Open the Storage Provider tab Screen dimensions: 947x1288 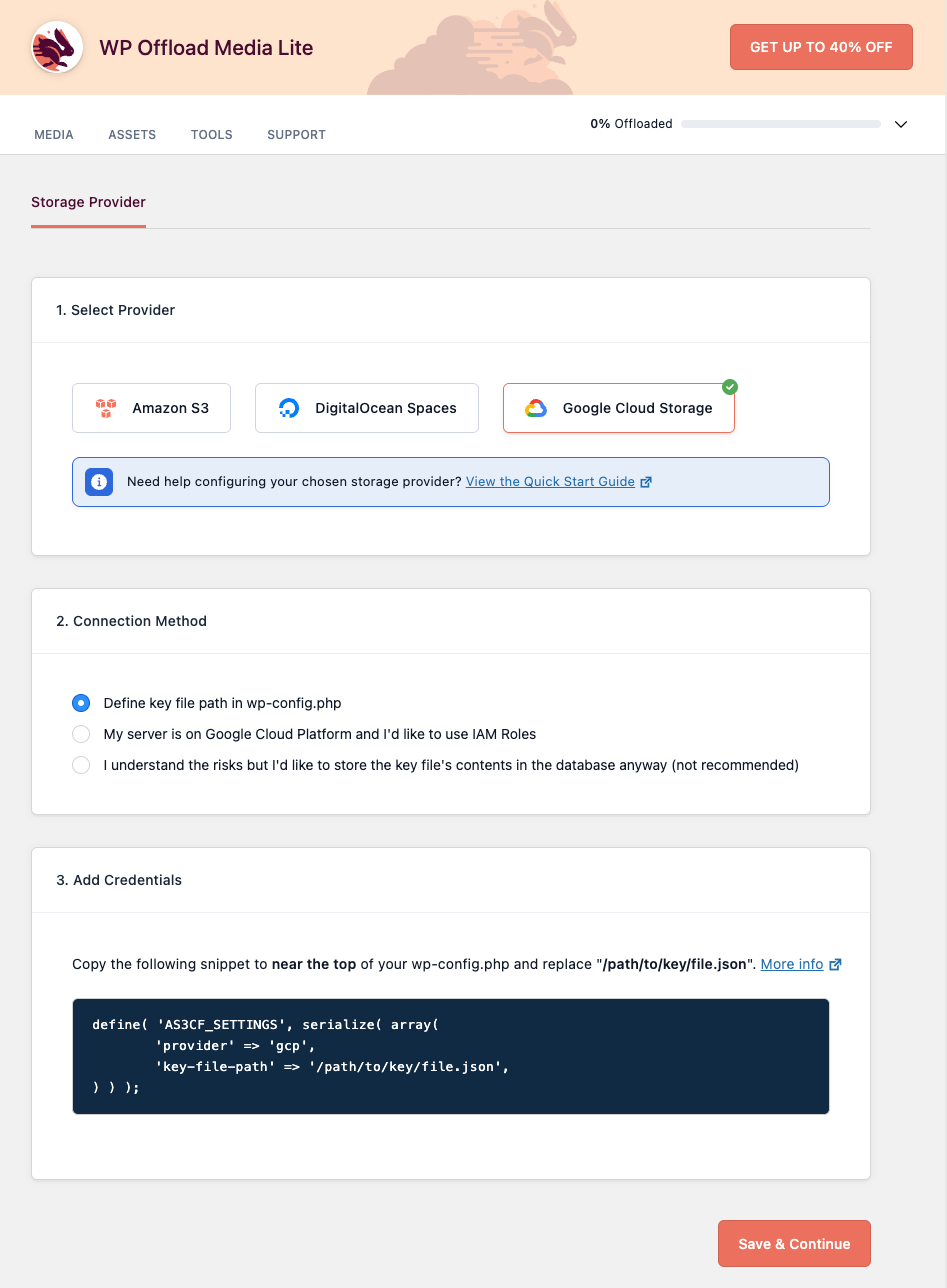click(88, 202)
